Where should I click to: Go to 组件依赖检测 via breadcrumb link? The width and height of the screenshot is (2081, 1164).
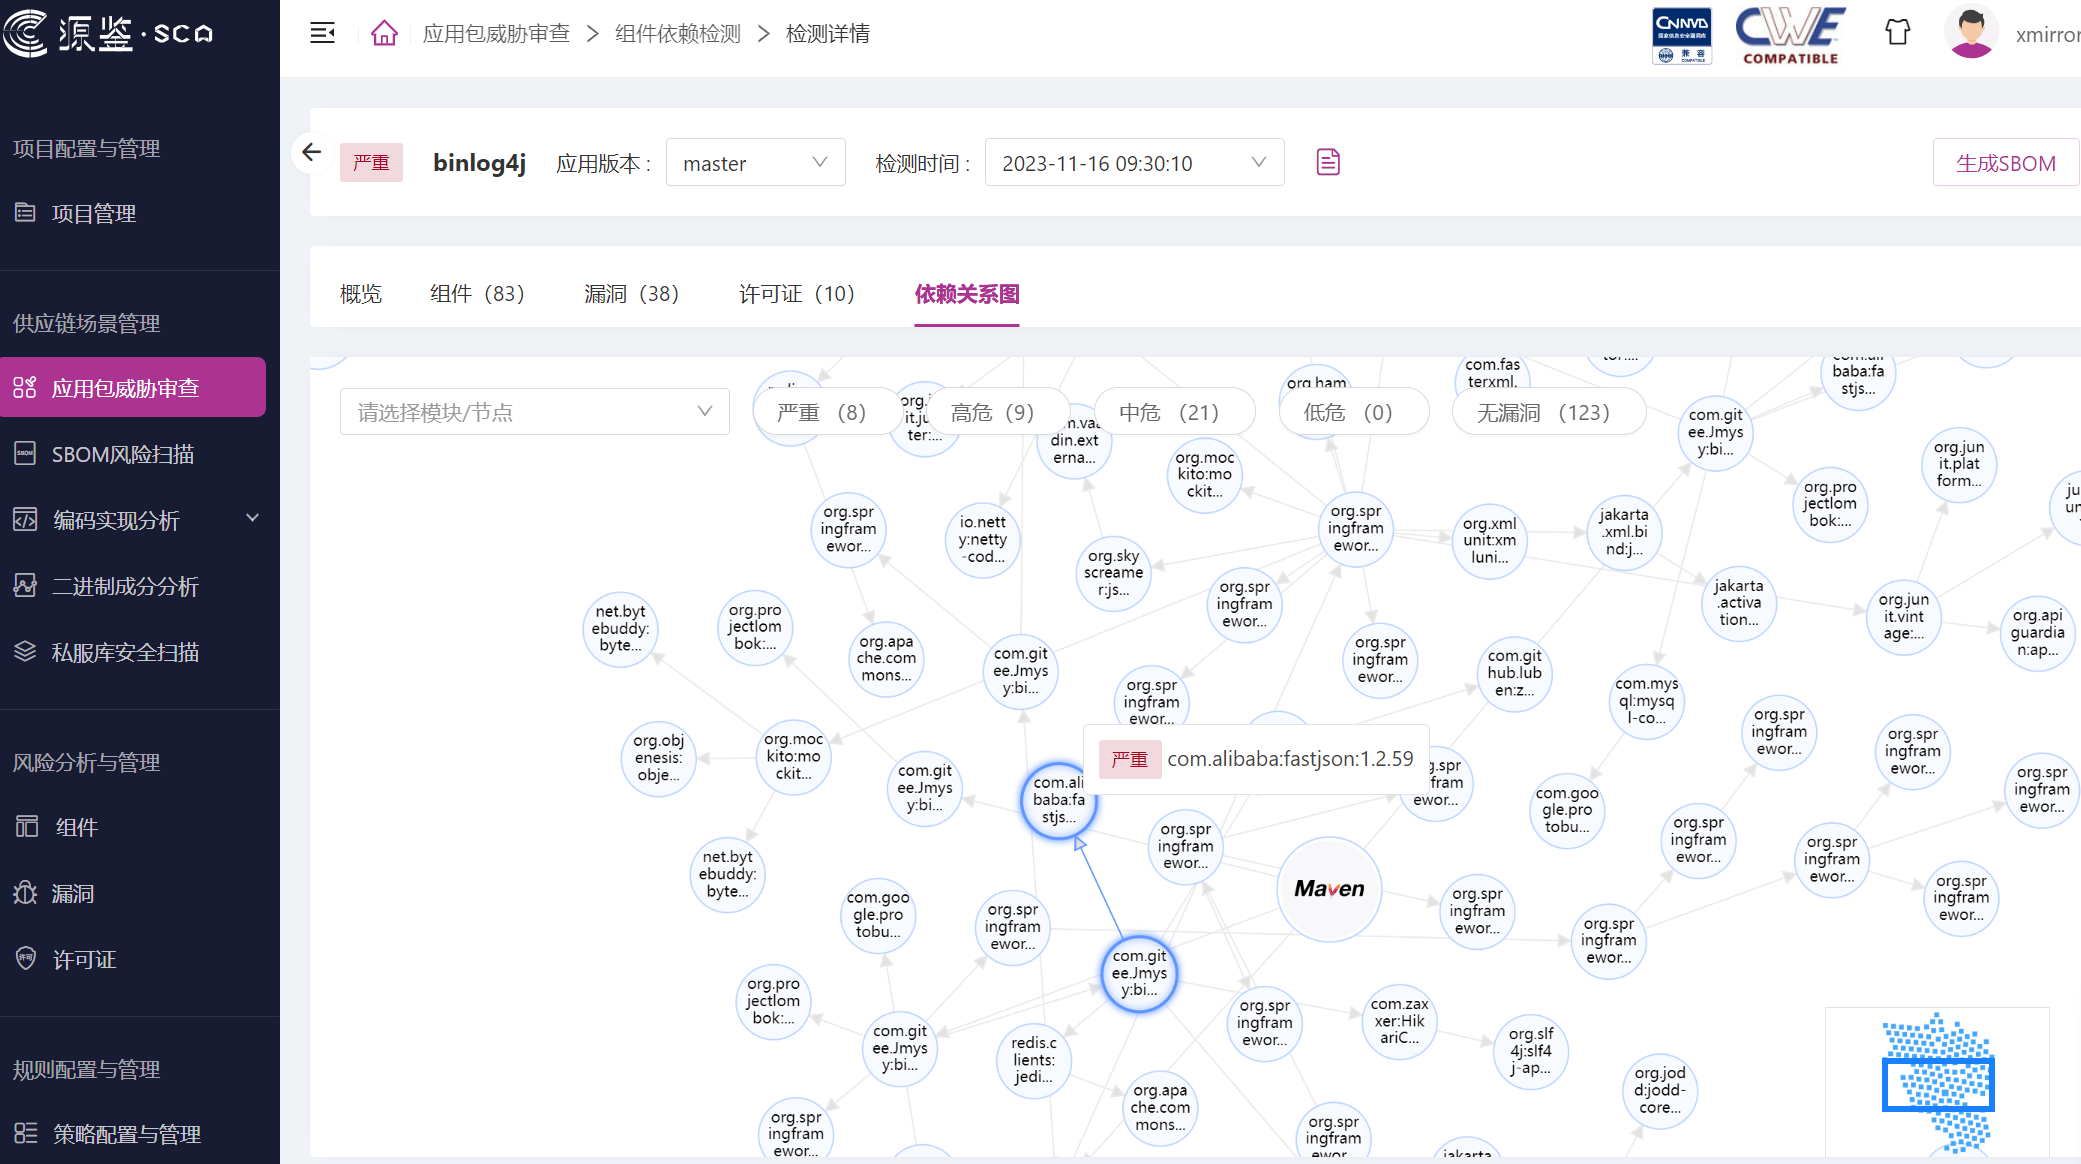pyautogui.click(x=677, y=33)
